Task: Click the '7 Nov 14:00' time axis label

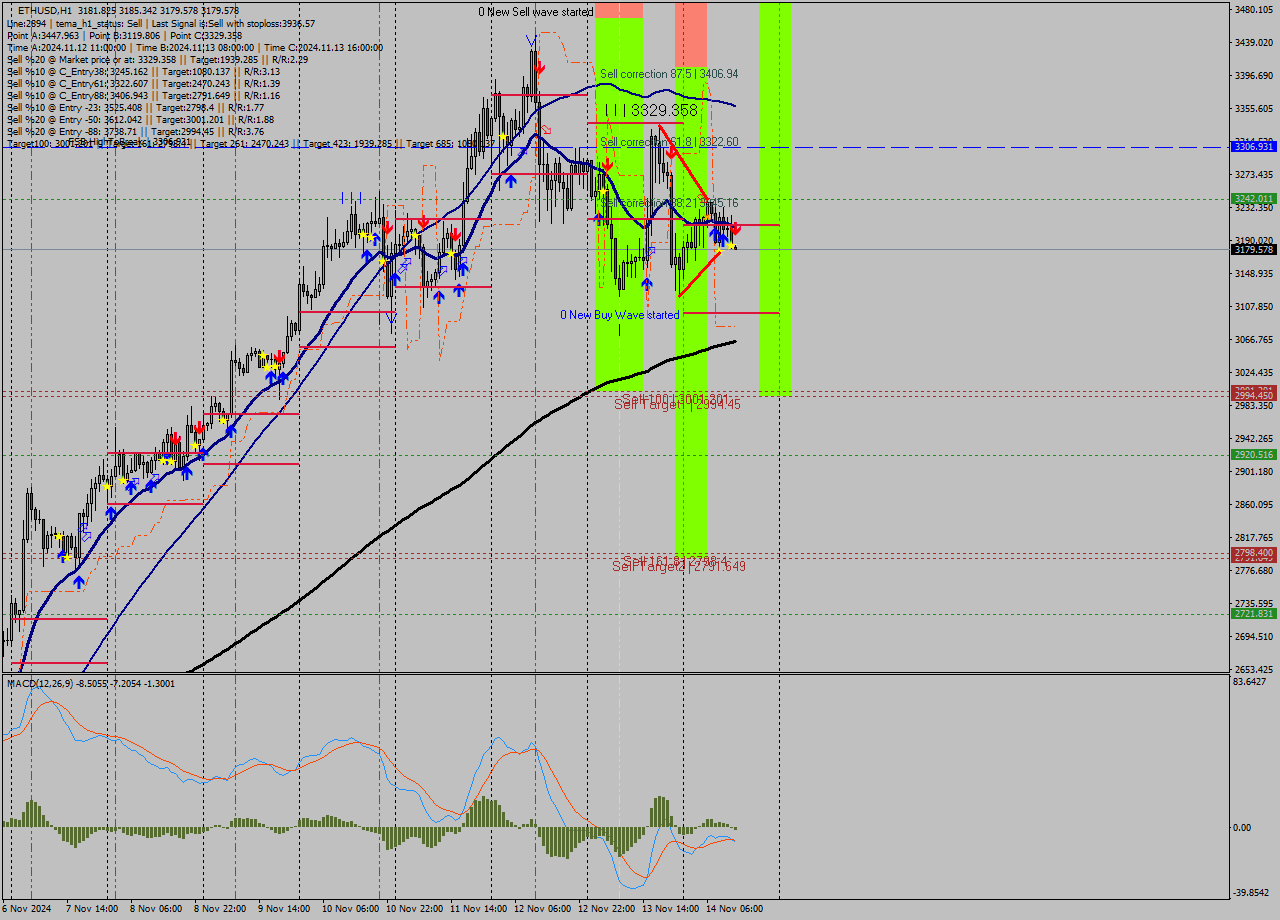Action: 92,909
